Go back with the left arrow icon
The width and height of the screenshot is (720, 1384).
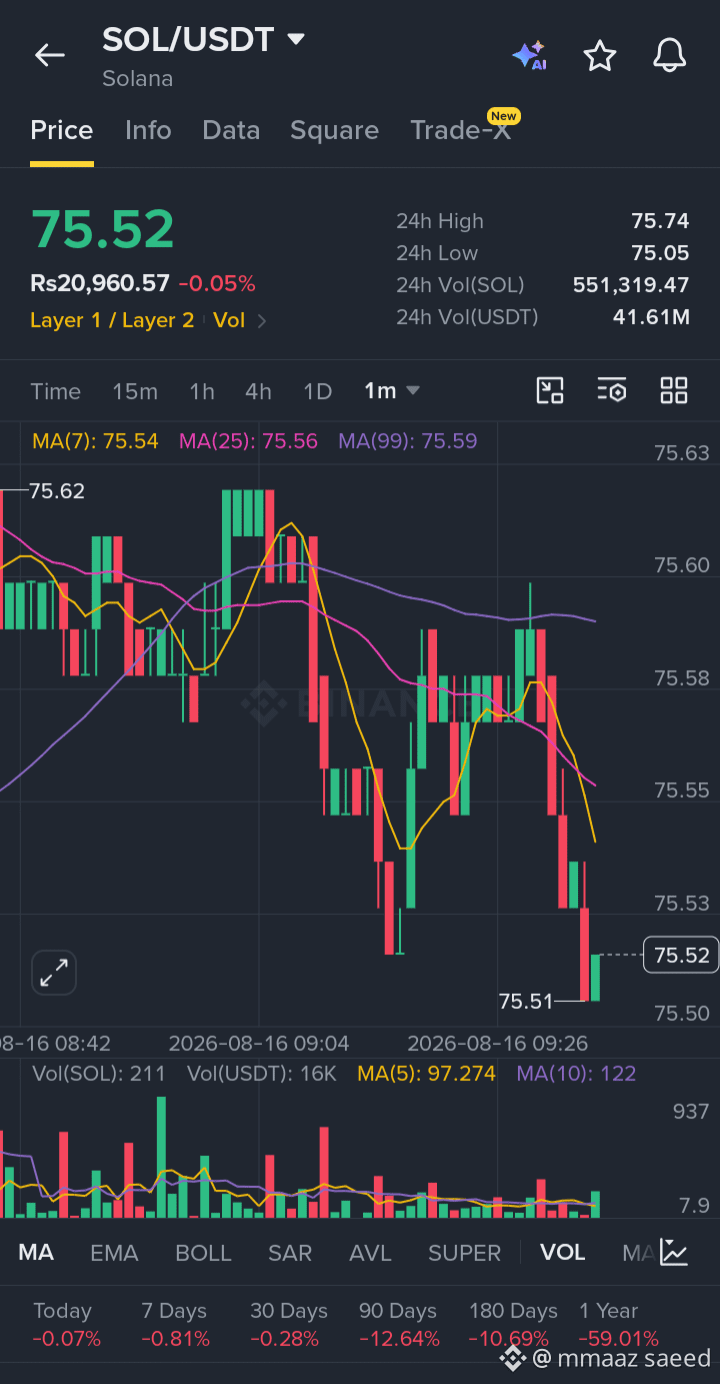49,55
